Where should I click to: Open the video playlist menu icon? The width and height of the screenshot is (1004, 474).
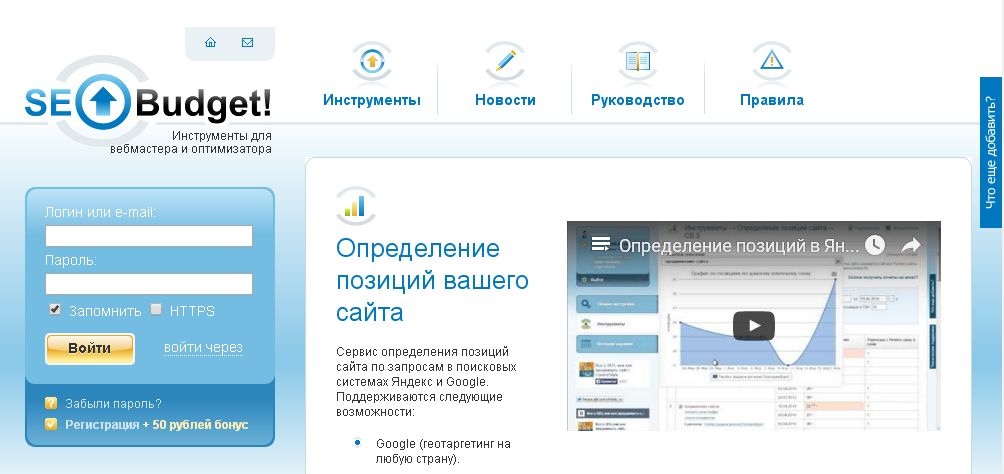[x=600, y=244]
